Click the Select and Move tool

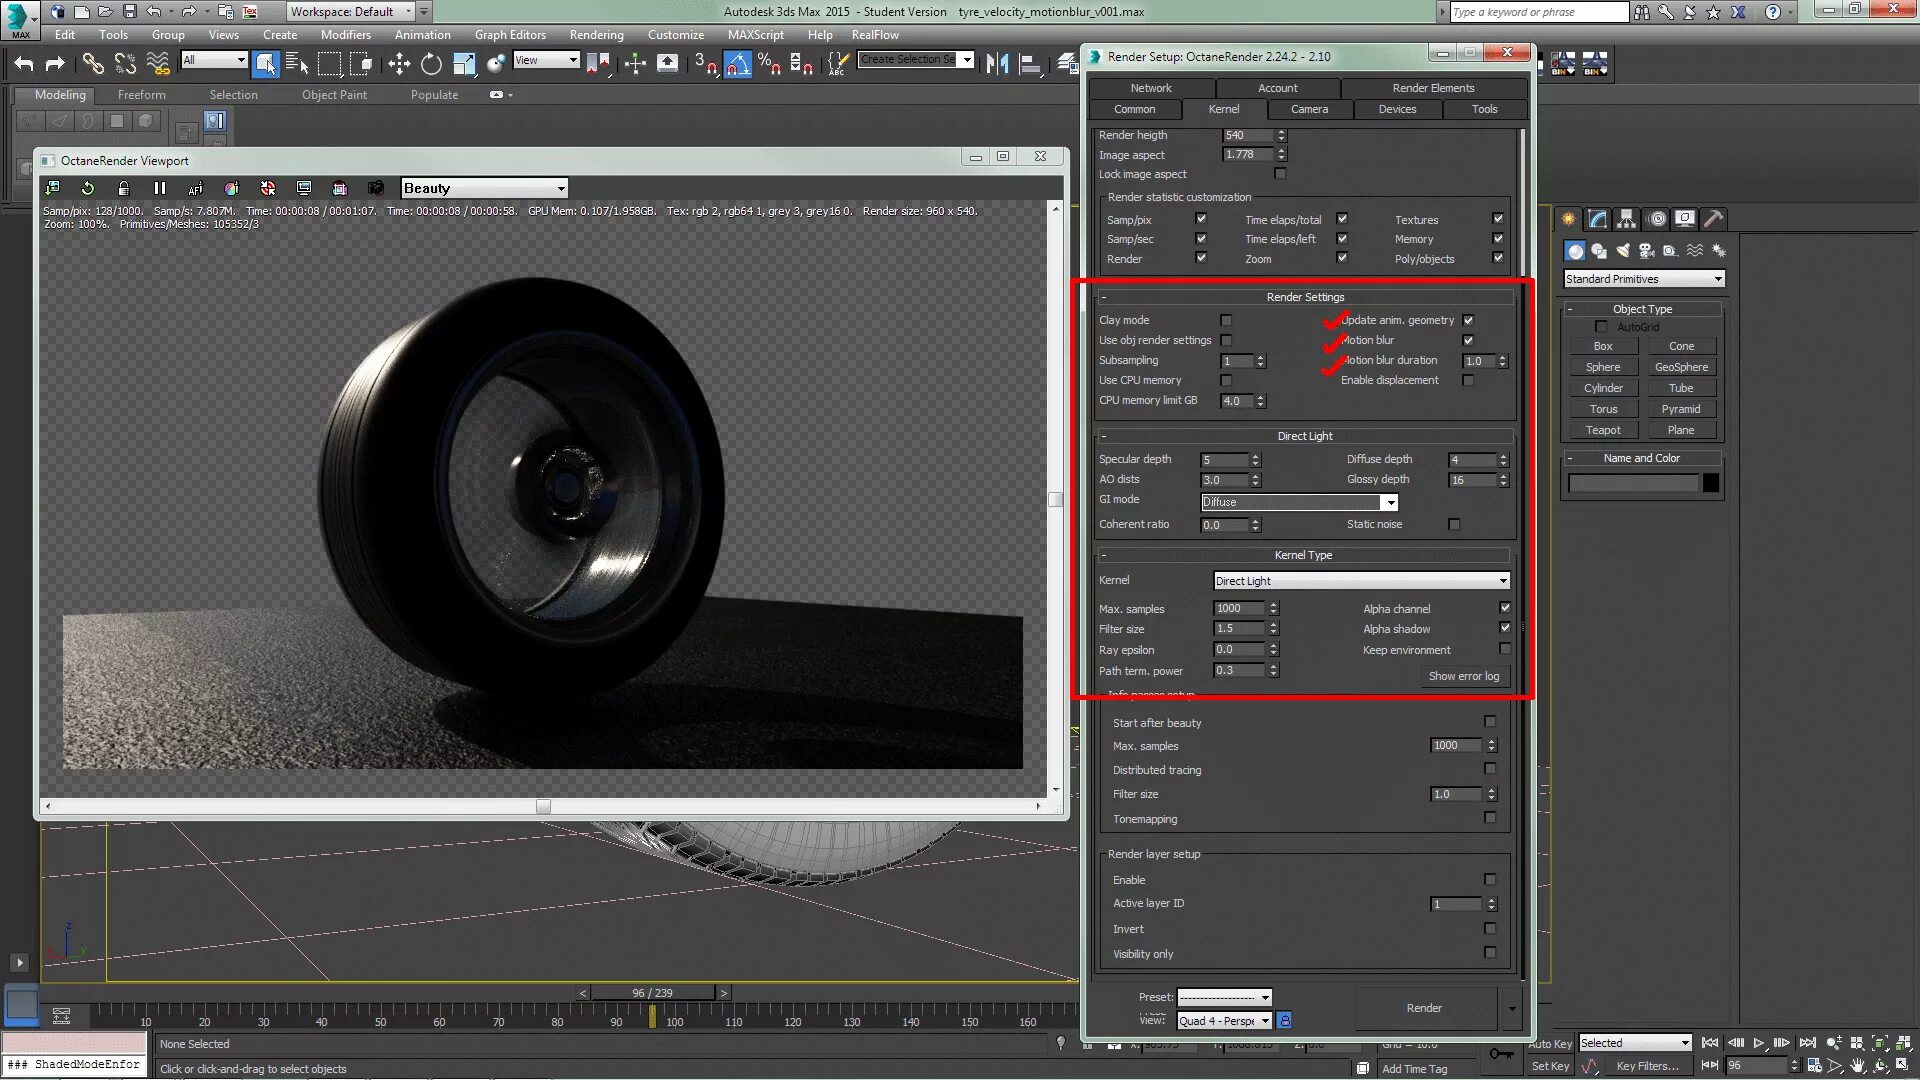coord(399,64)
